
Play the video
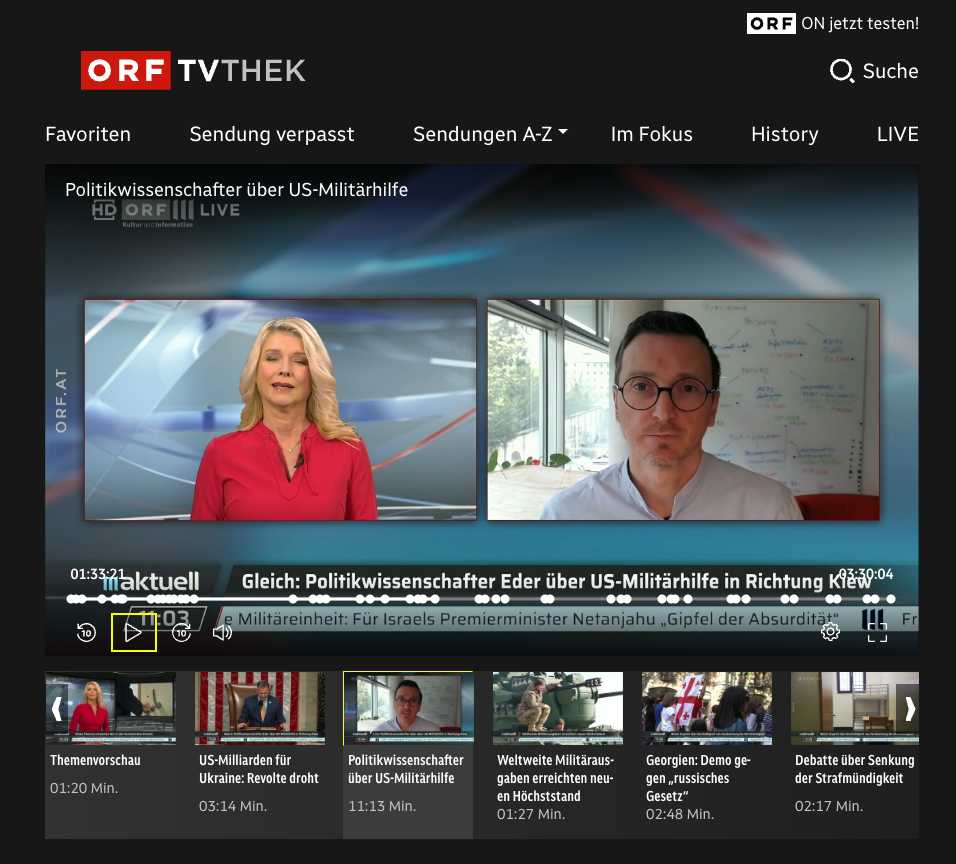[134, 632]
